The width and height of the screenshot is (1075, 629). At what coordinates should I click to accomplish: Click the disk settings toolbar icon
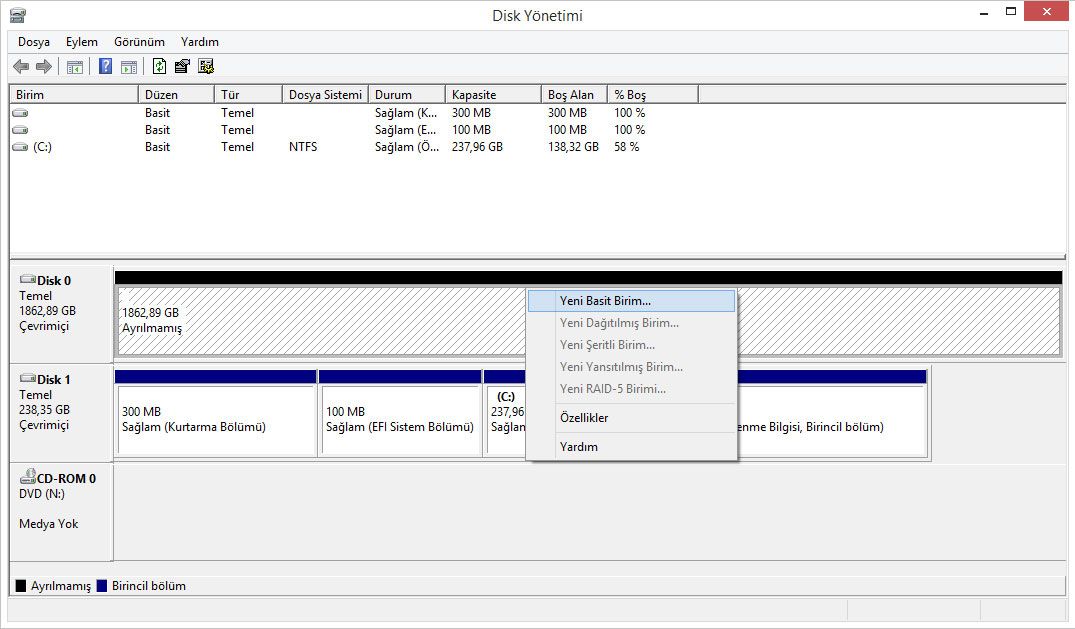pos(206,66)
